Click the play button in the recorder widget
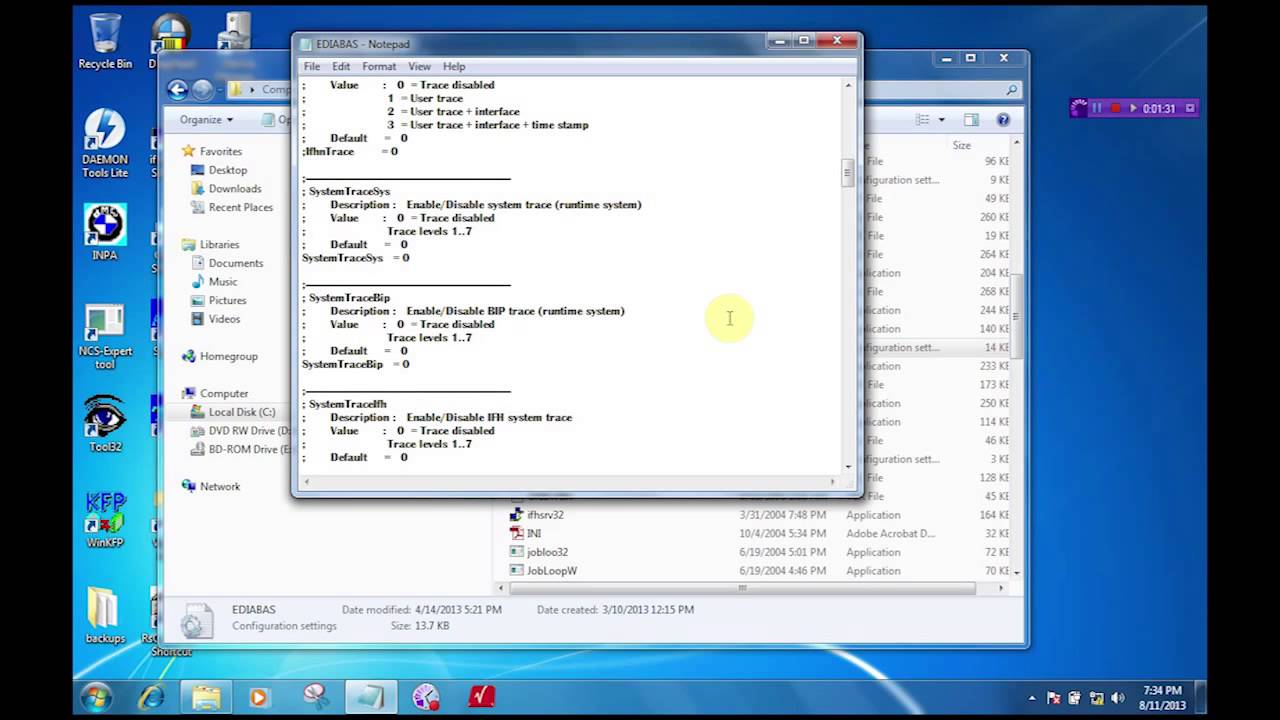The width and height of the screenshot is (1280, 720). 1133,108
